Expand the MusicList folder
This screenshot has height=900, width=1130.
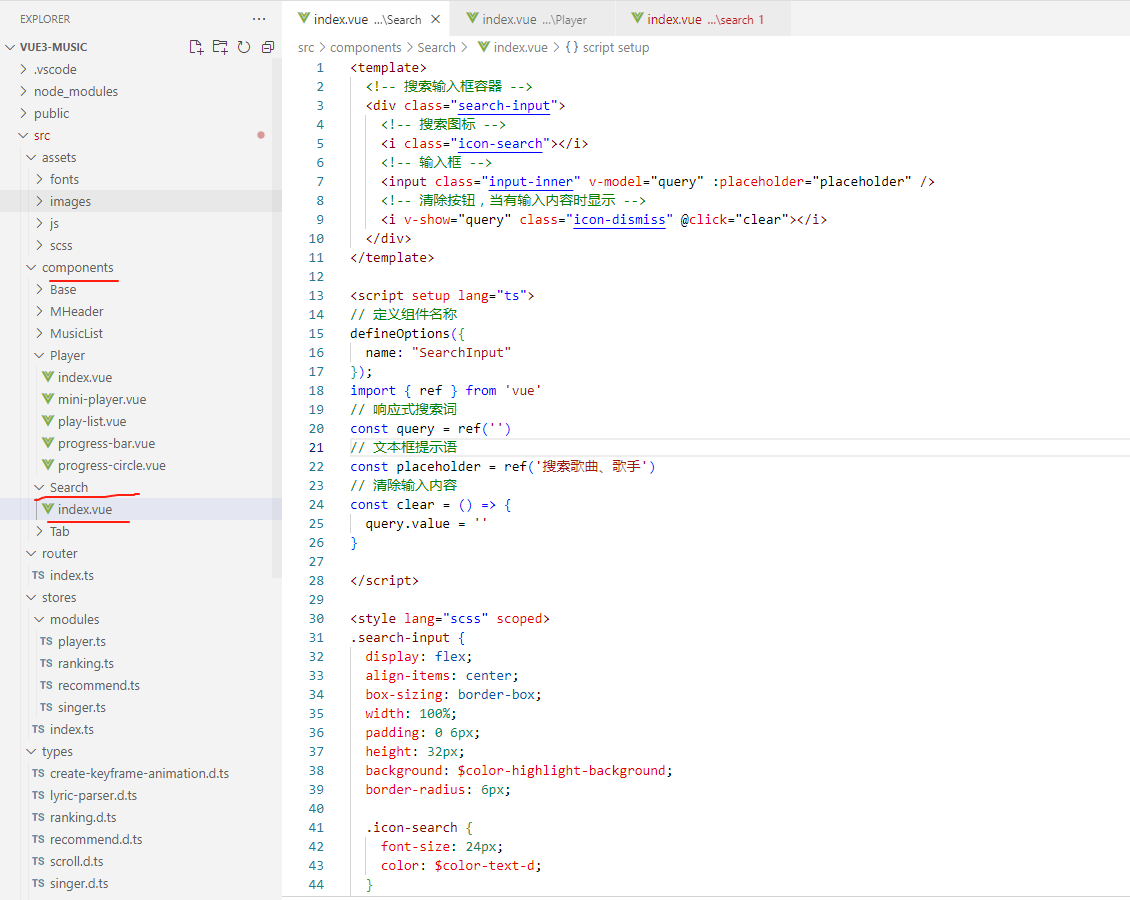(76, 333)
